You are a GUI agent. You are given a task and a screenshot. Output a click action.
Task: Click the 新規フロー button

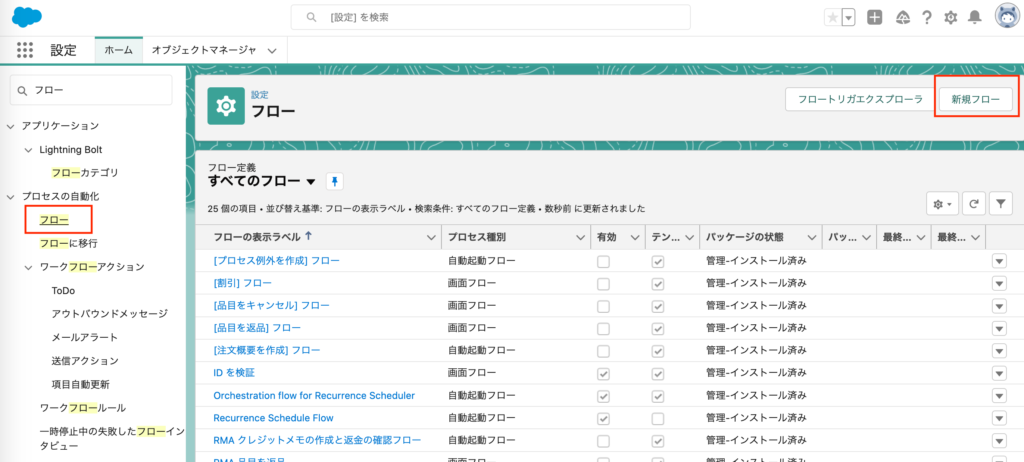[975, 99]
